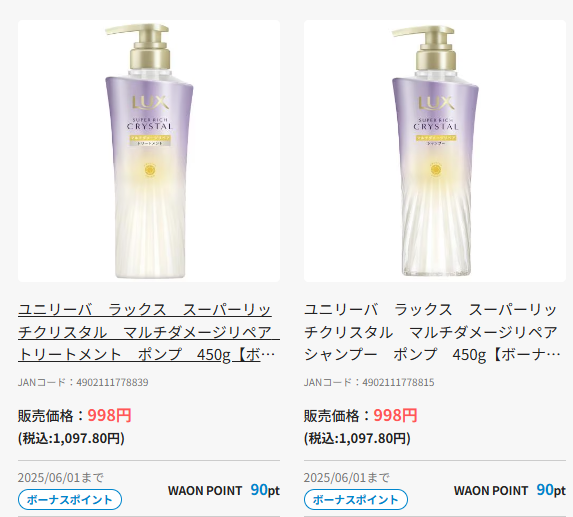Click the LUX logo on the shampoo bottle
The height and width of the screenshot is (517, 573).
click(x=436, y=103)
